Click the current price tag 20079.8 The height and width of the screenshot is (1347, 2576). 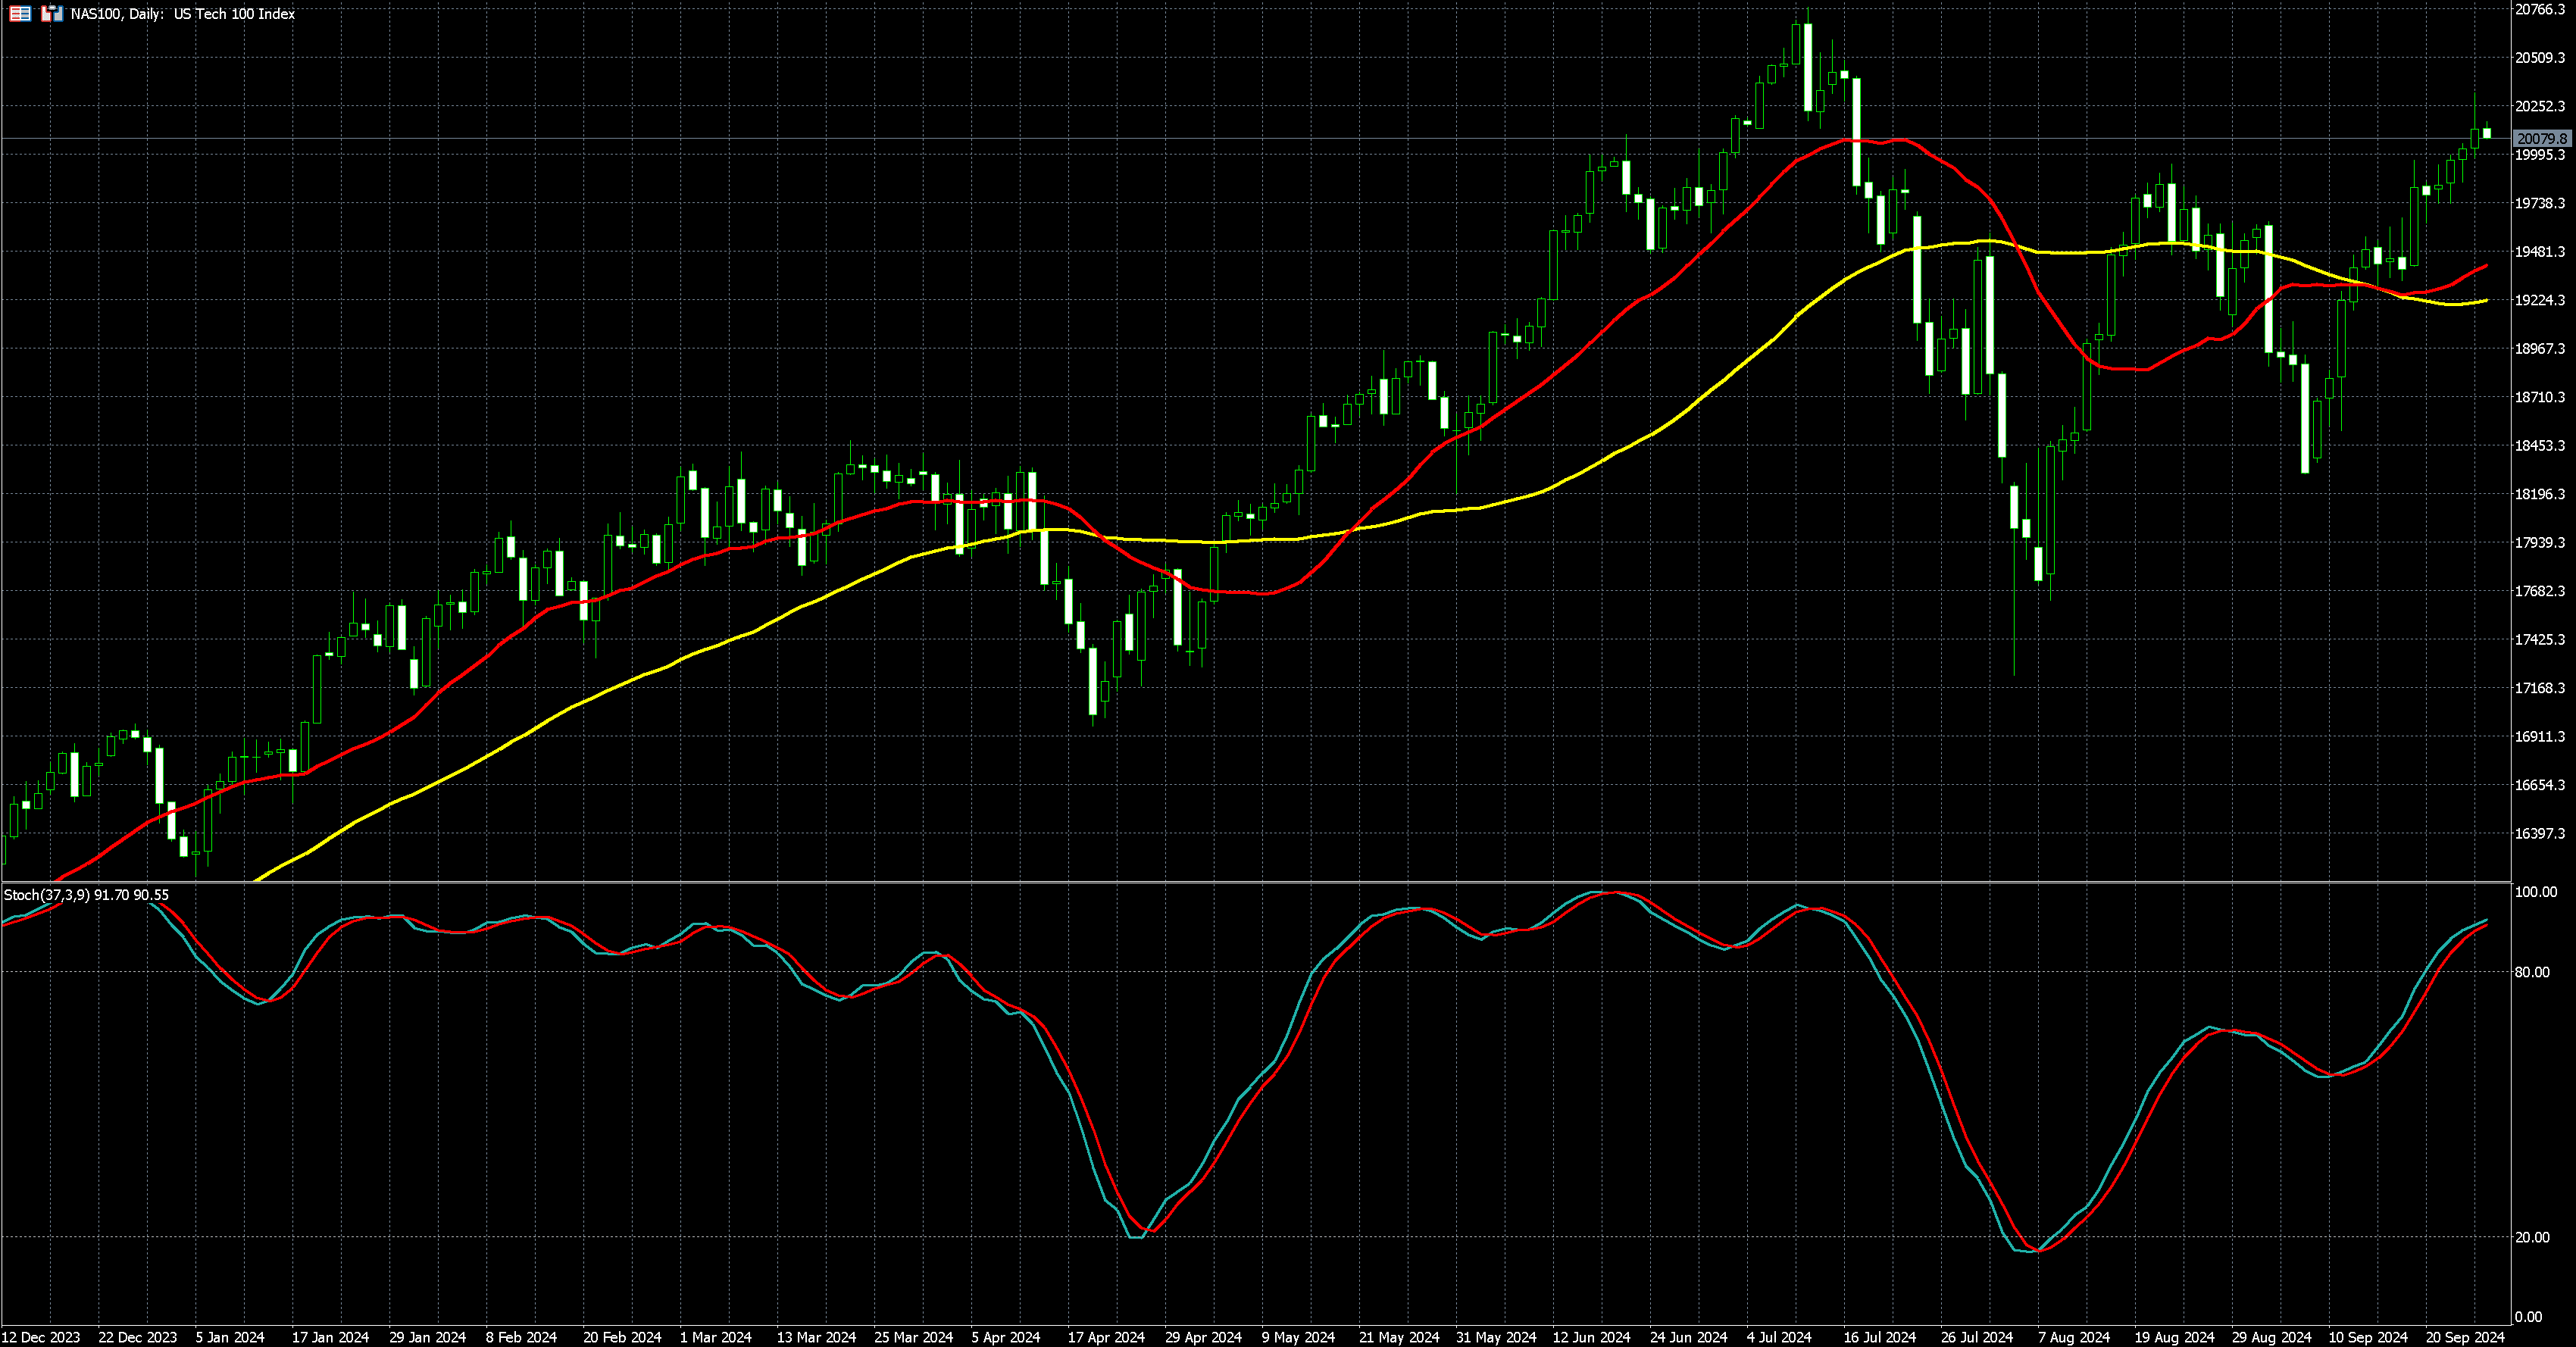pos(2541,139)
